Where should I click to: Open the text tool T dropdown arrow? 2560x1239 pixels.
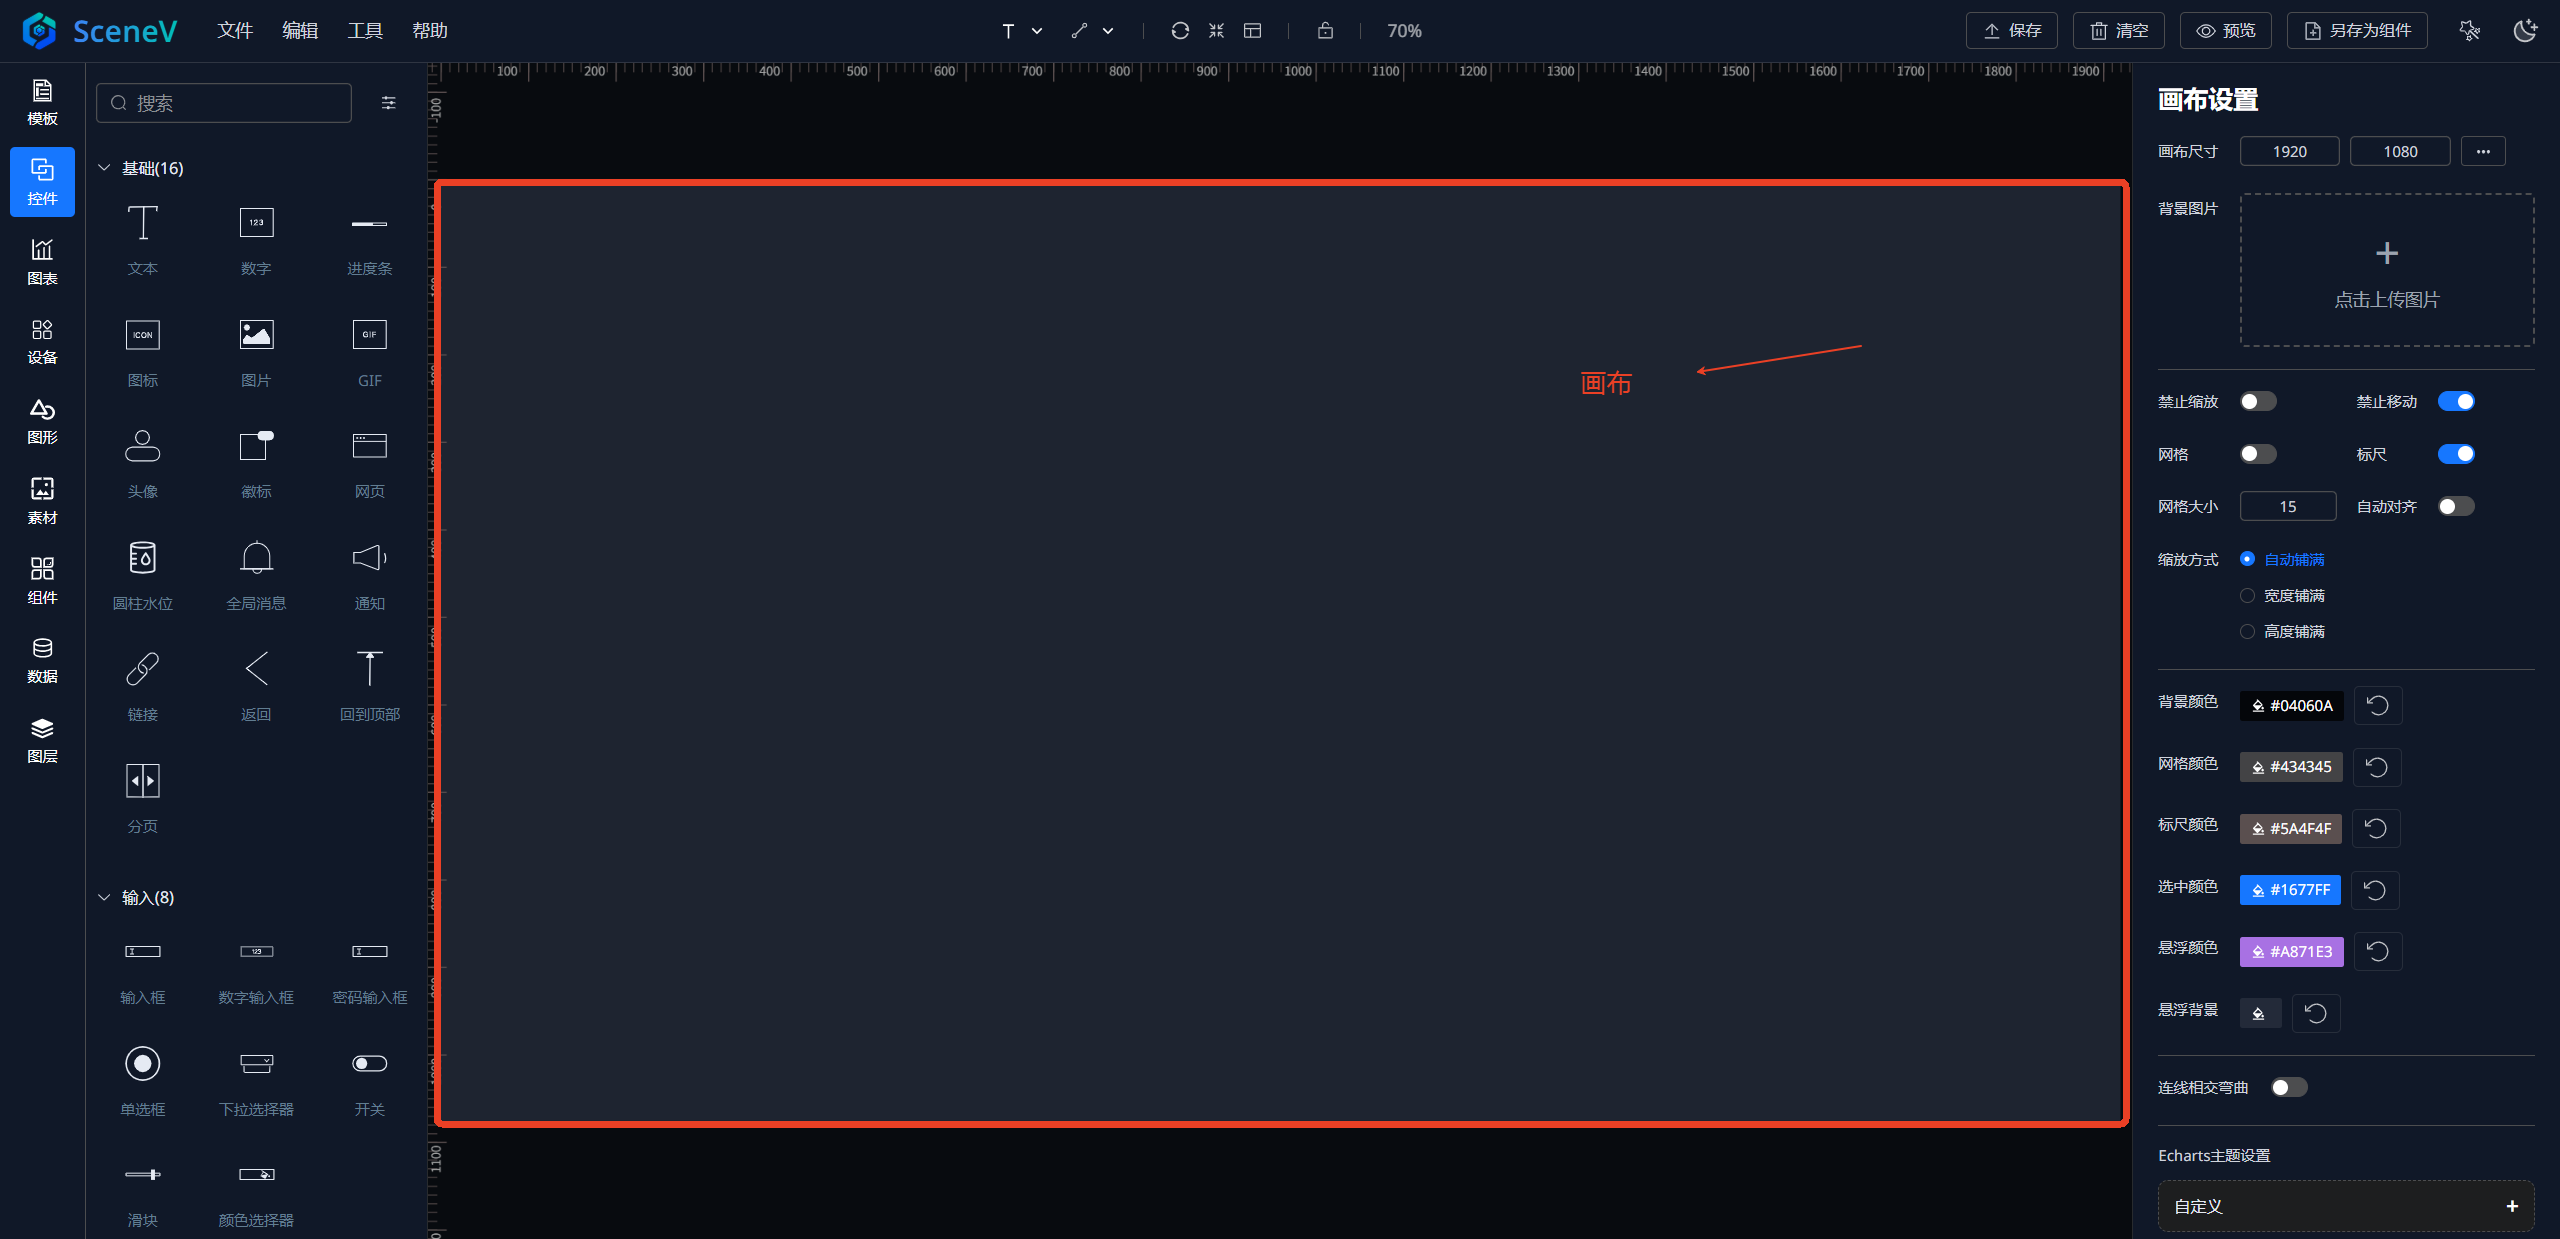point(1037,31)
